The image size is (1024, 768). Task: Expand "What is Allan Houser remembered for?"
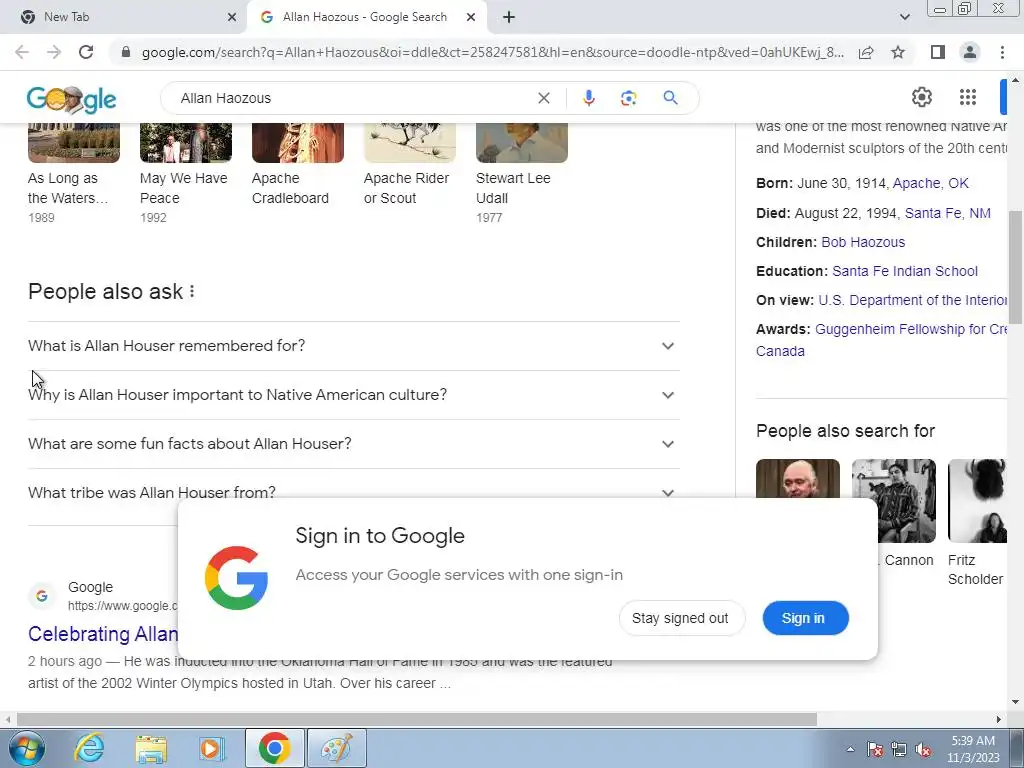(353, 345)
